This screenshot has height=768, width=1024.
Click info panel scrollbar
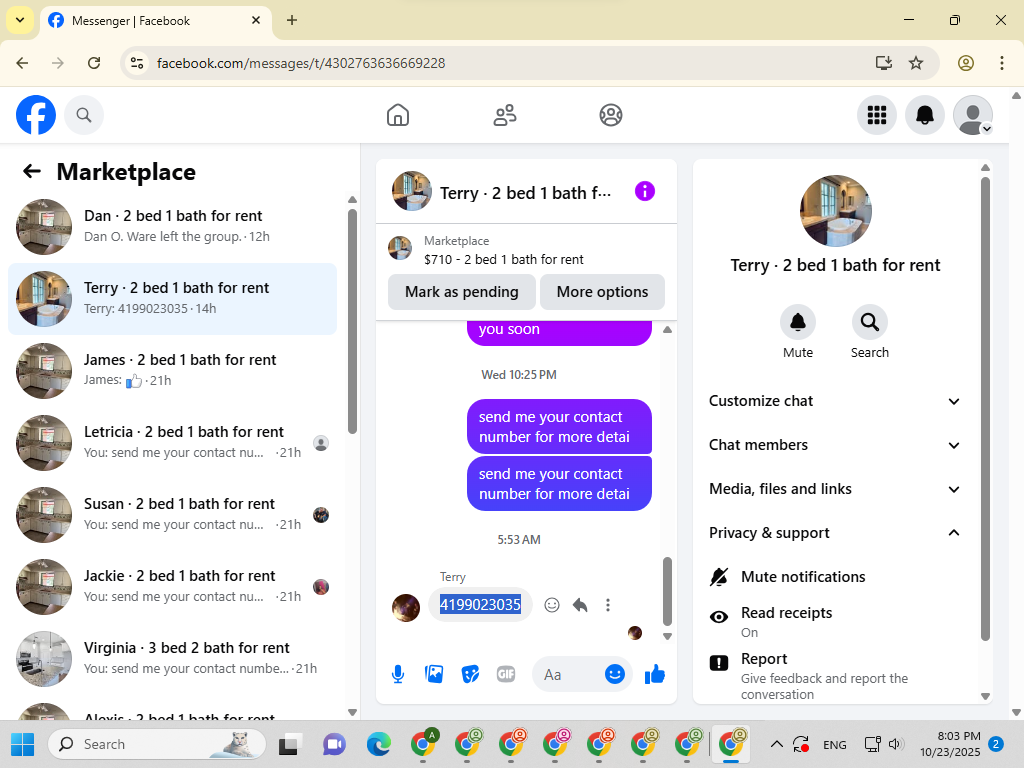coord(985,408)
